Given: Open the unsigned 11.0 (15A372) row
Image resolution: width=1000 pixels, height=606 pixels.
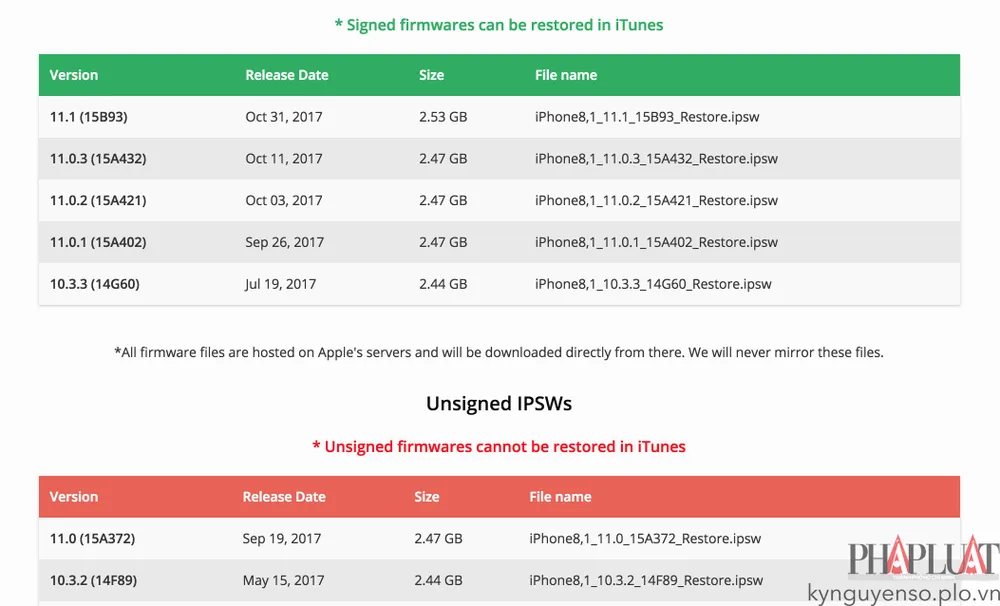Looking at the screenshot, I should click(x=499, y=538).
